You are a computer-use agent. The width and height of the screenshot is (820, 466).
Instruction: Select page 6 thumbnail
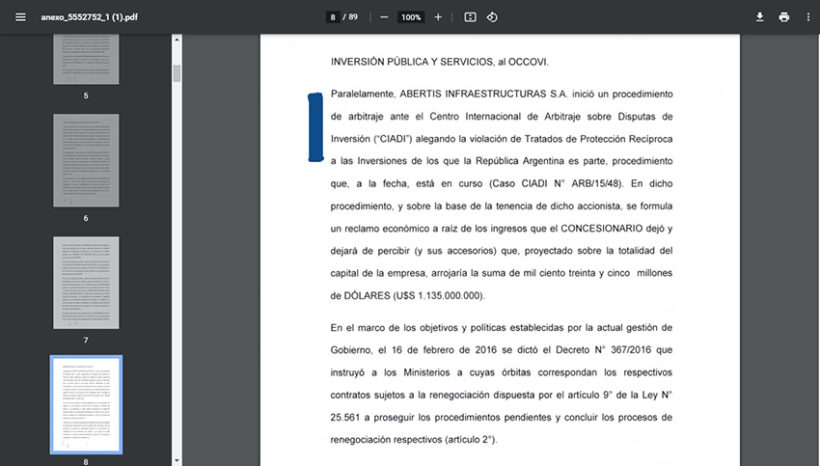point(86,160)
